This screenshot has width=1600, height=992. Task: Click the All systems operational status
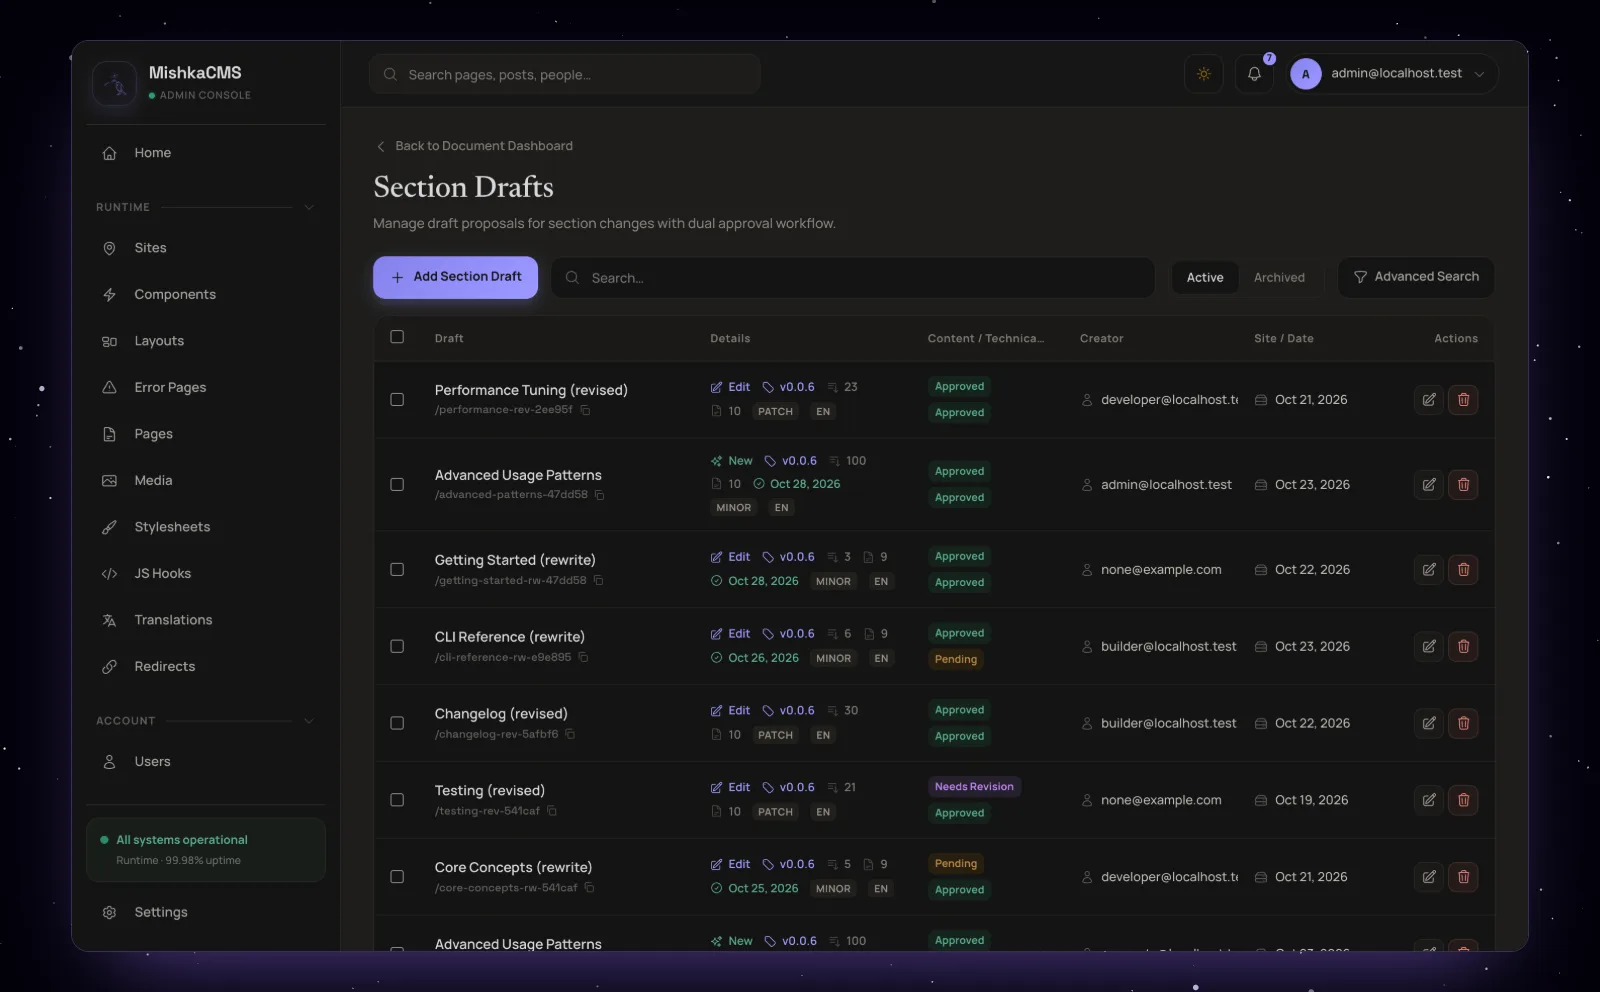coord(206,850)
